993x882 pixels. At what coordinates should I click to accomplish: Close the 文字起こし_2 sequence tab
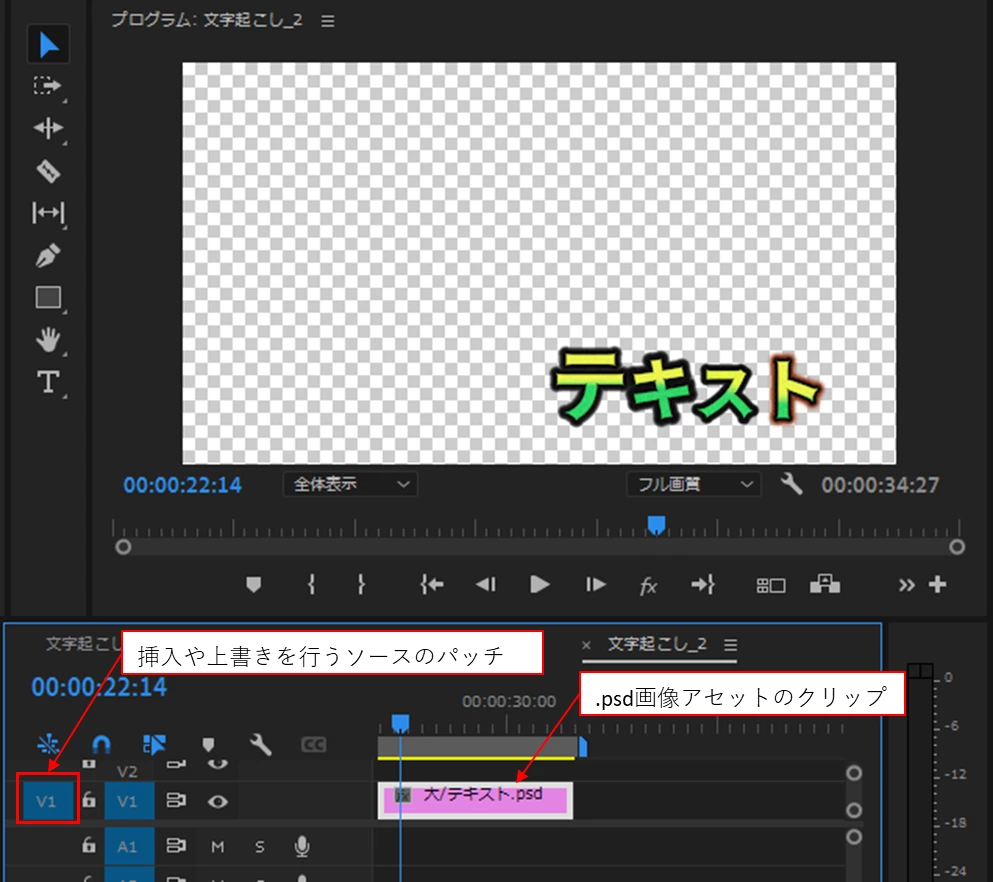click(586, 645)
